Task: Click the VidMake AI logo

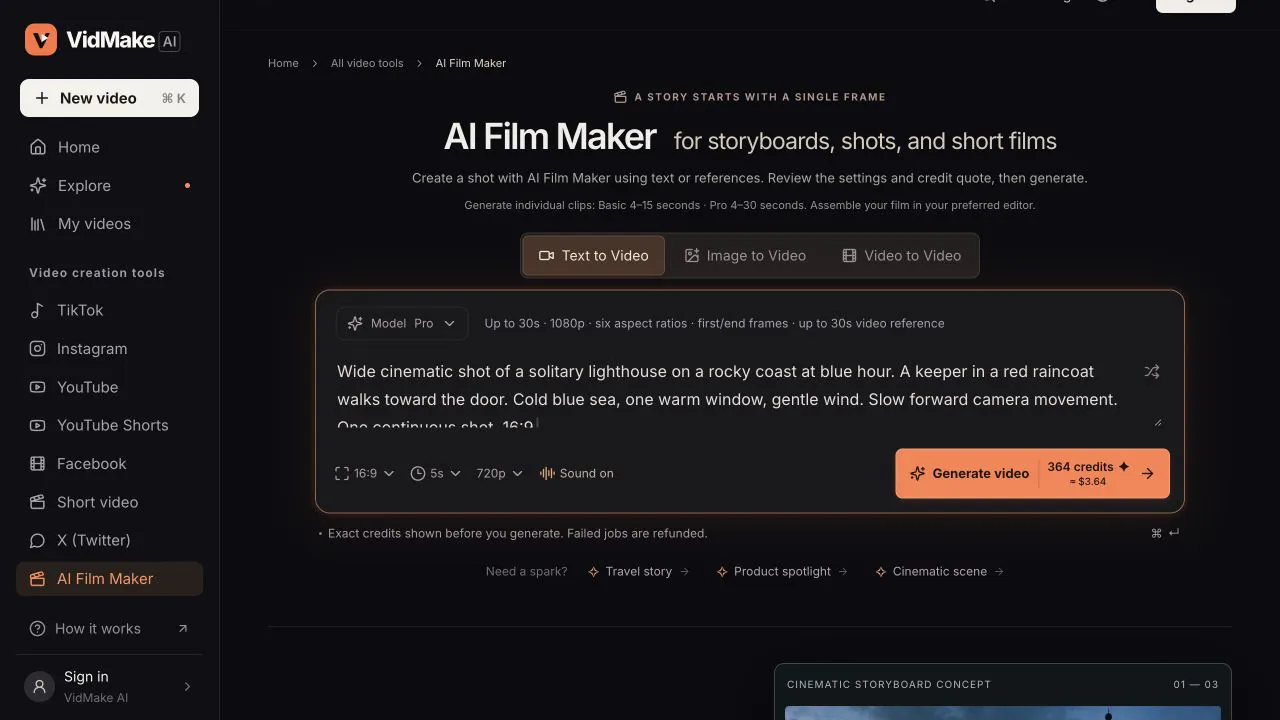Action: [x=102, y=40]
